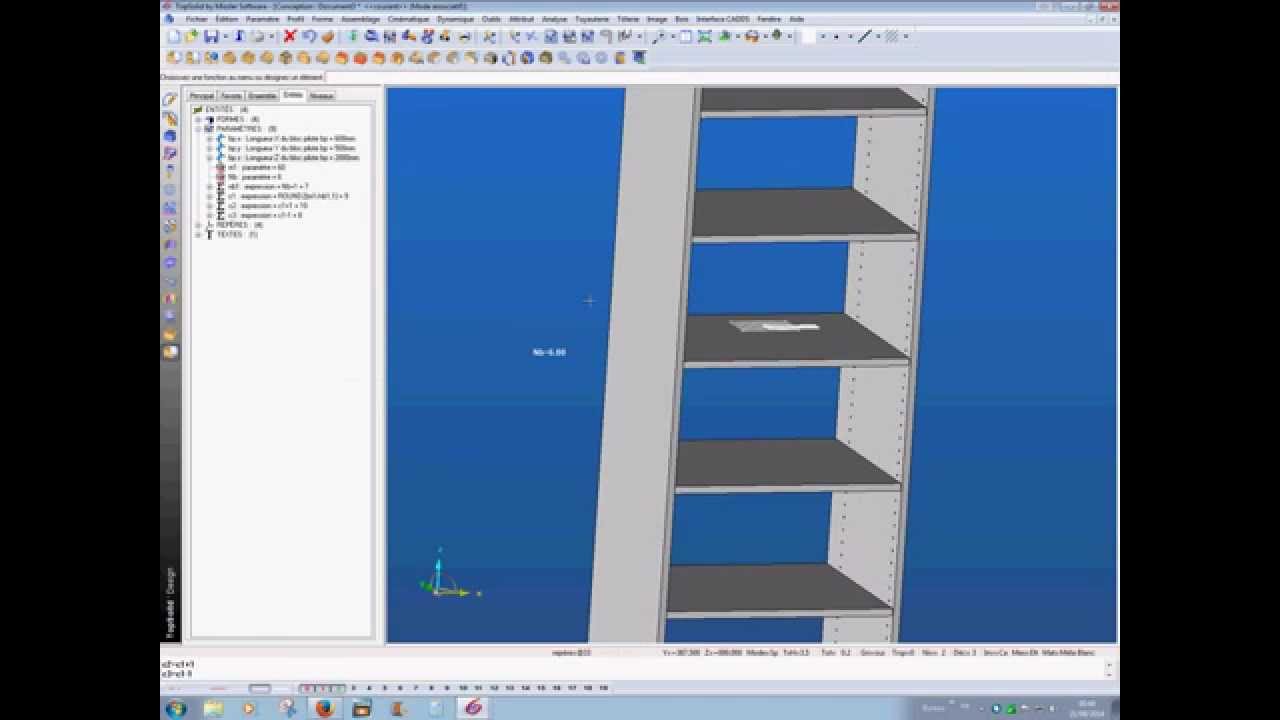Click the hatch pattern icon
Image resolution: width=1280 pixels, height=720 pixels.
891,36
